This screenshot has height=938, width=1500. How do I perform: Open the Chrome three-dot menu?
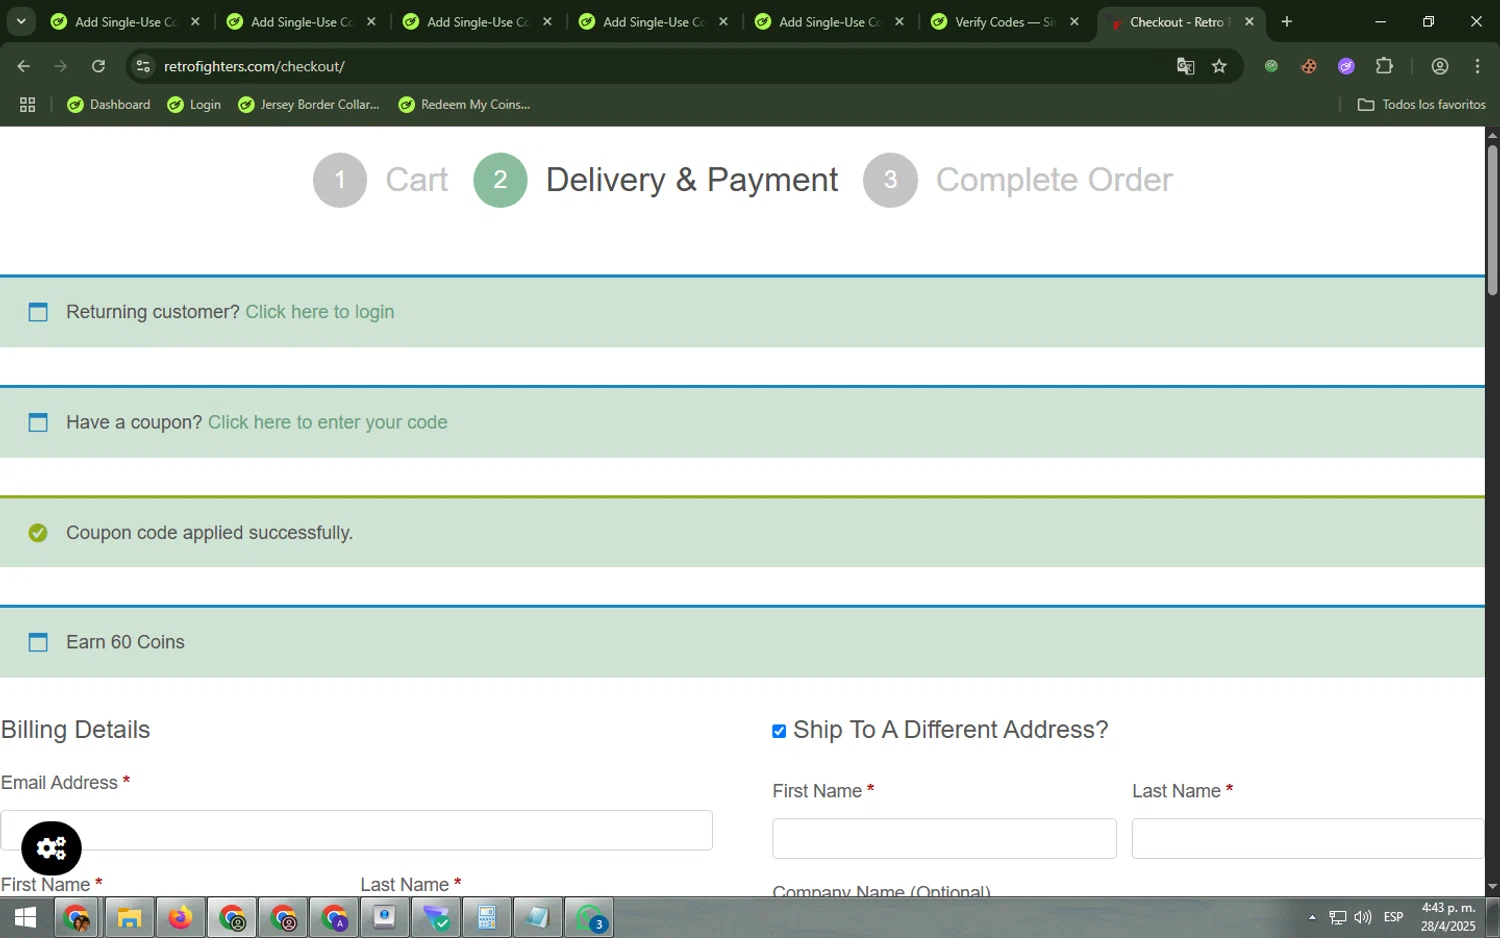click(1477, 66)
